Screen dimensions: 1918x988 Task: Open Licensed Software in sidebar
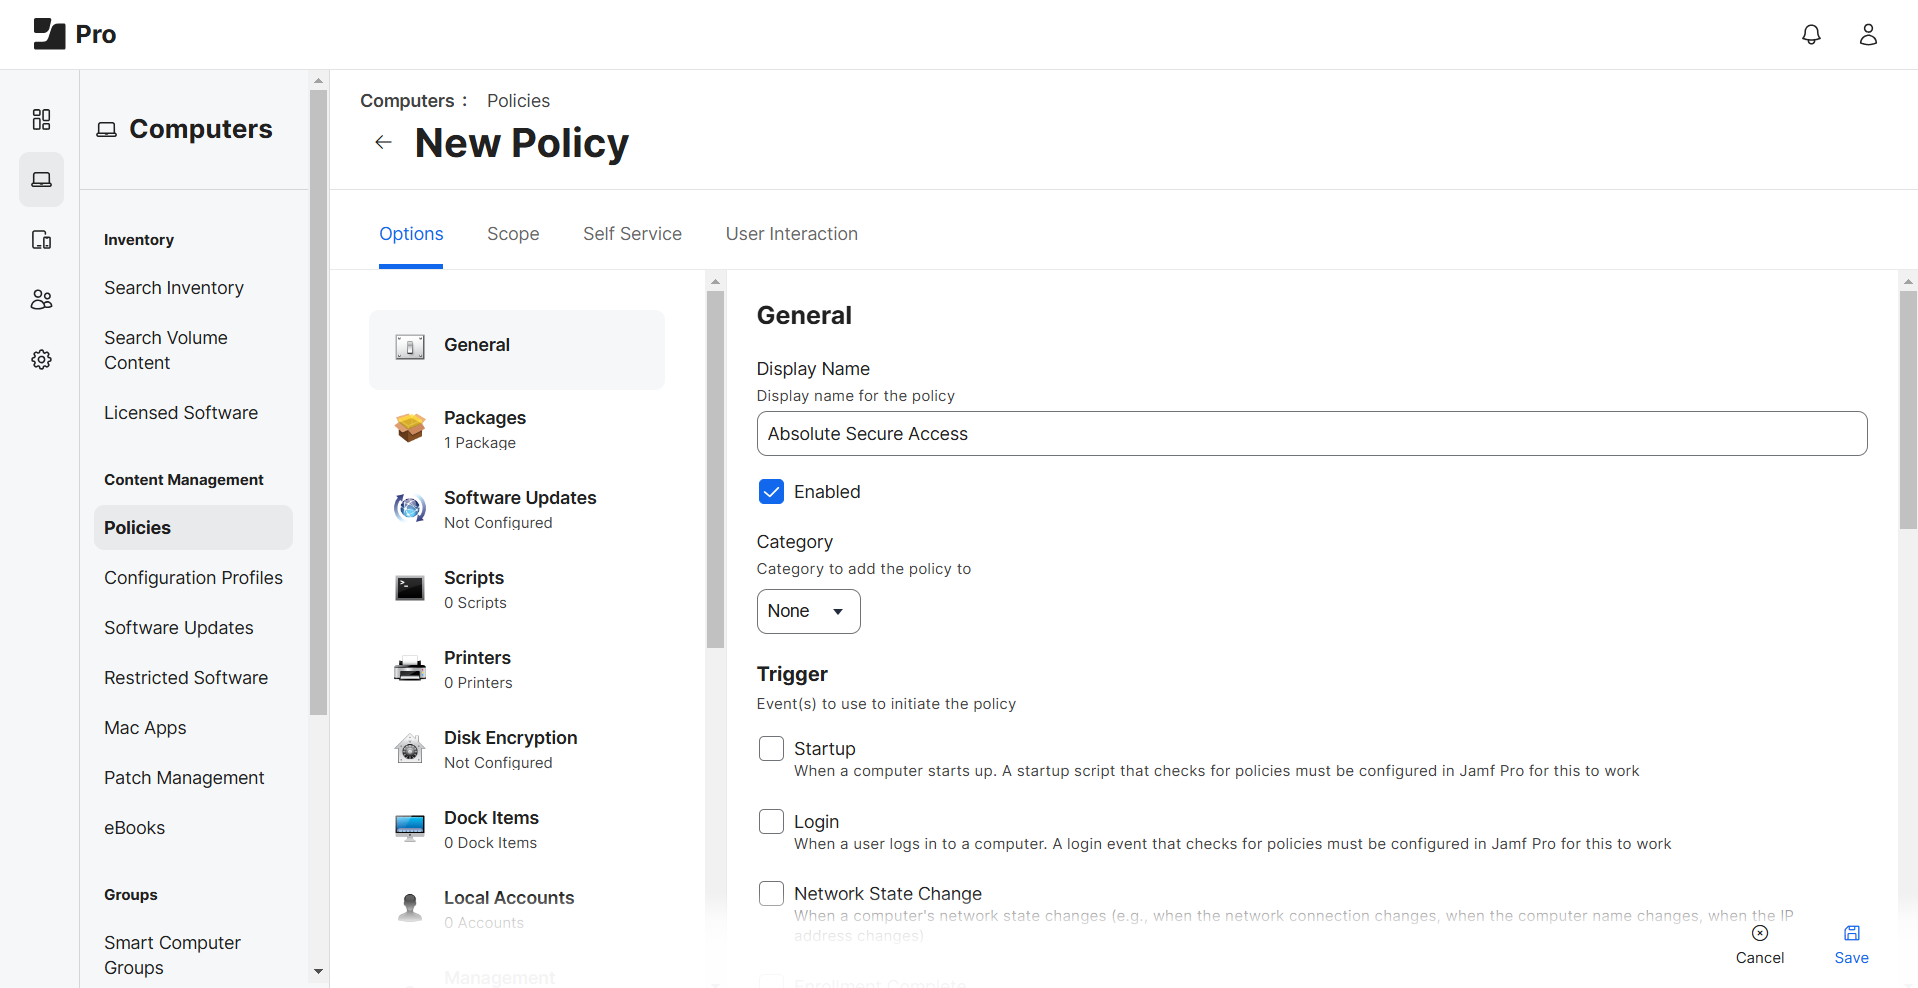(181, 413)
